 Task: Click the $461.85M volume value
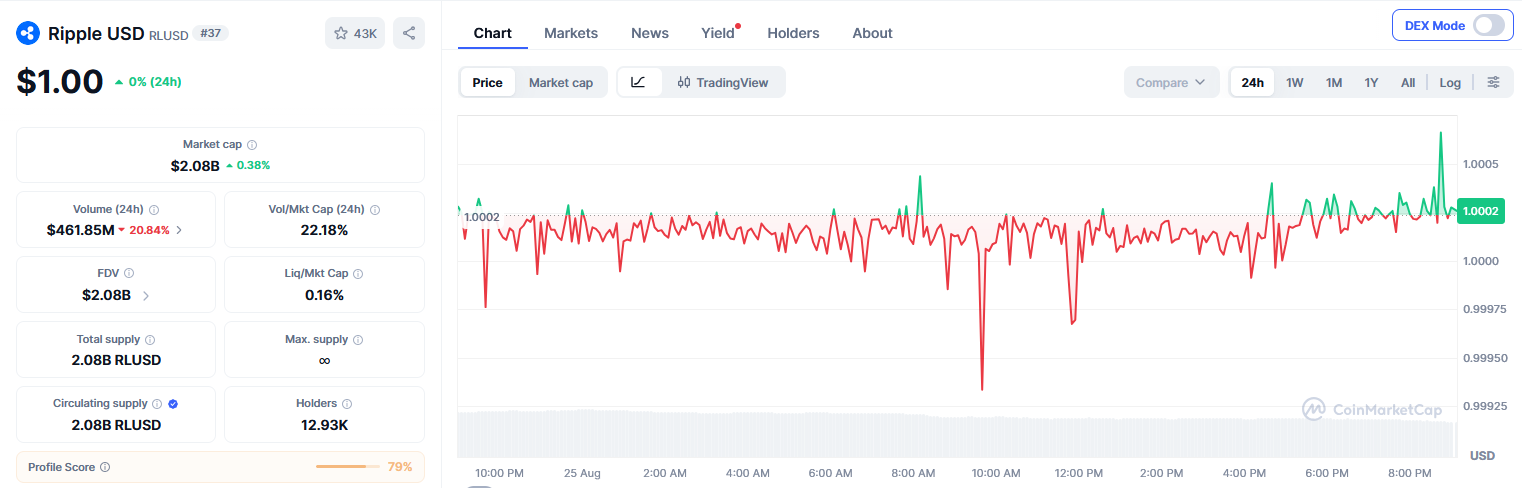pos(80,230)
